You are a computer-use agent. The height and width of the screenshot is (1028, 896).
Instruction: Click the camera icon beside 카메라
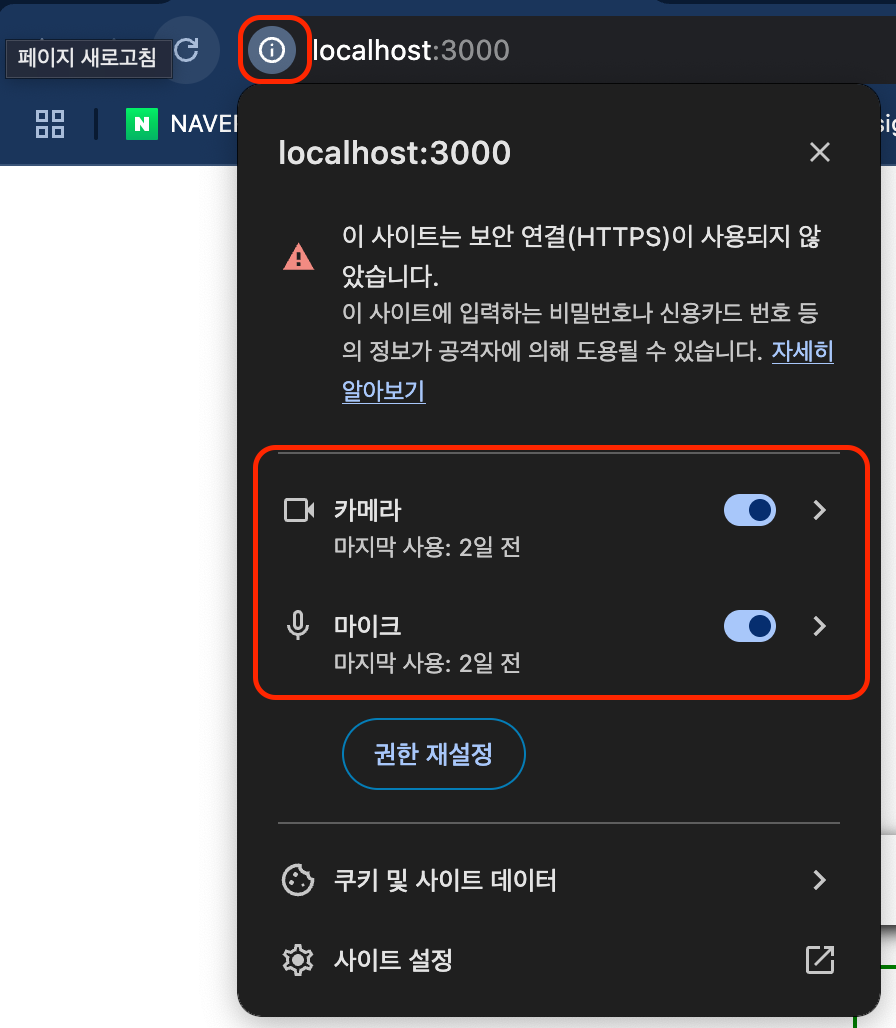[299, 509]
